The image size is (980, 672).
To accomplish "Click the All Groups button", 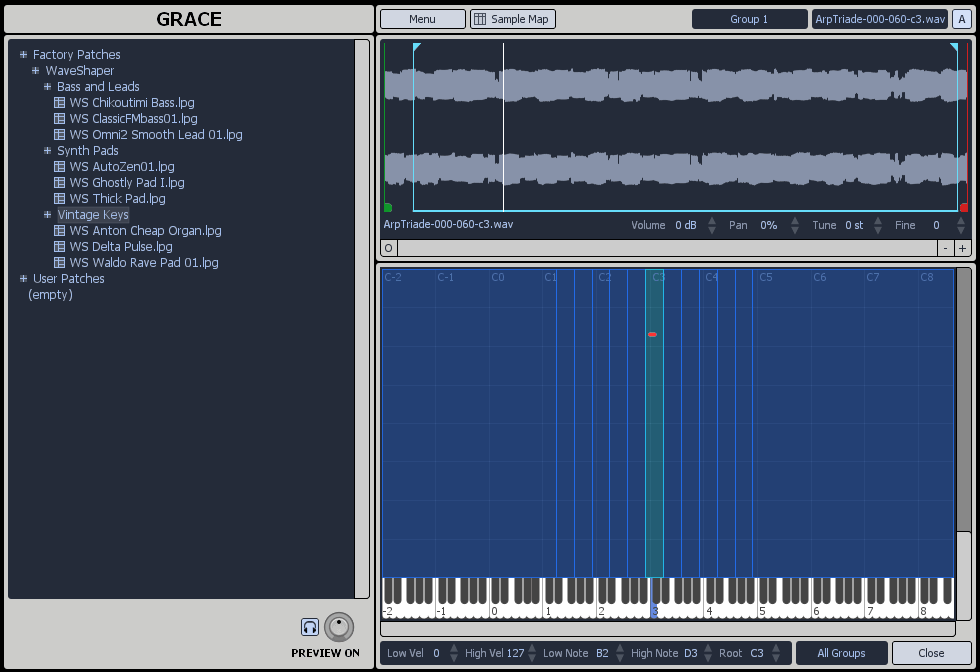I will point(841,653).
